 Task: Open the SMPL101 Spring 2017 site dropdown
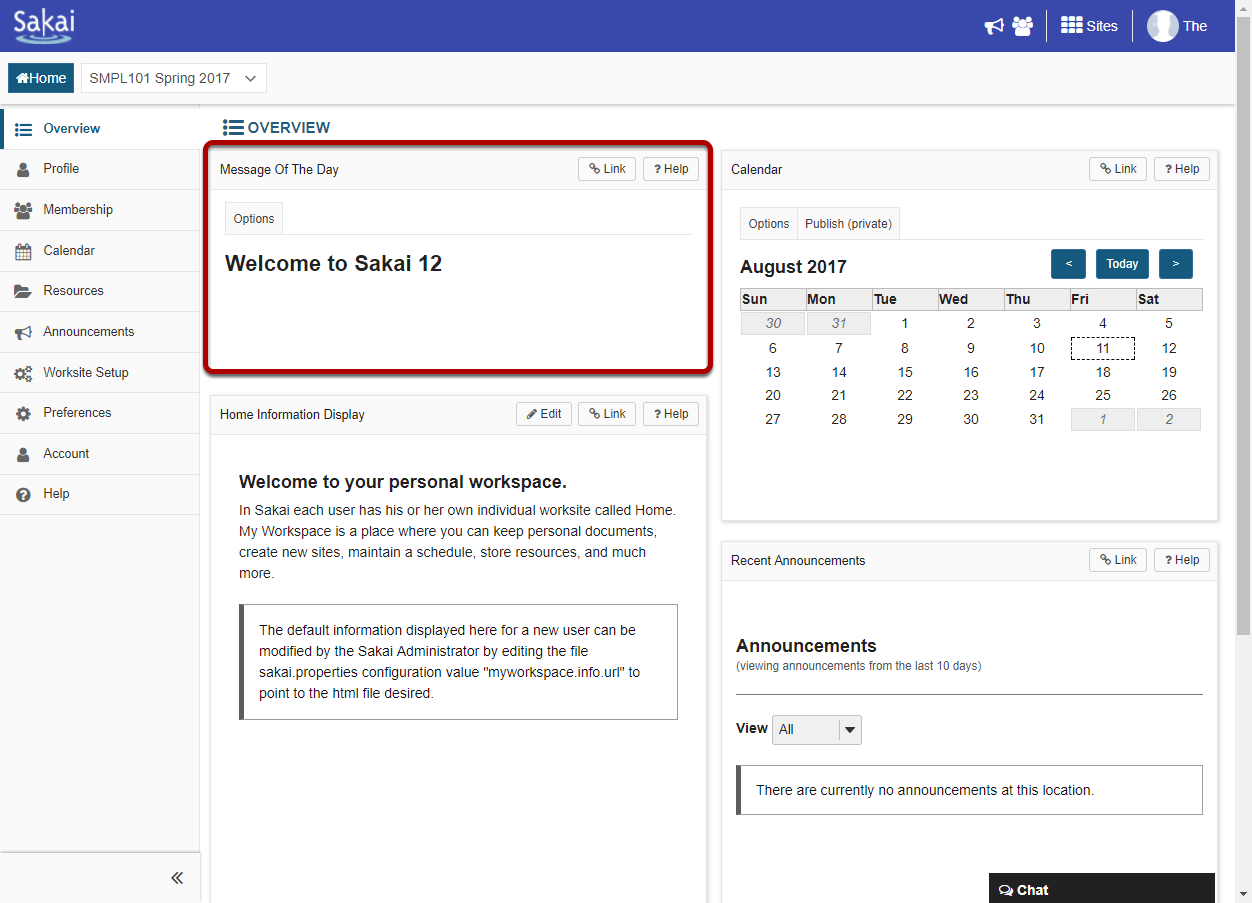[x=174, y=78]
